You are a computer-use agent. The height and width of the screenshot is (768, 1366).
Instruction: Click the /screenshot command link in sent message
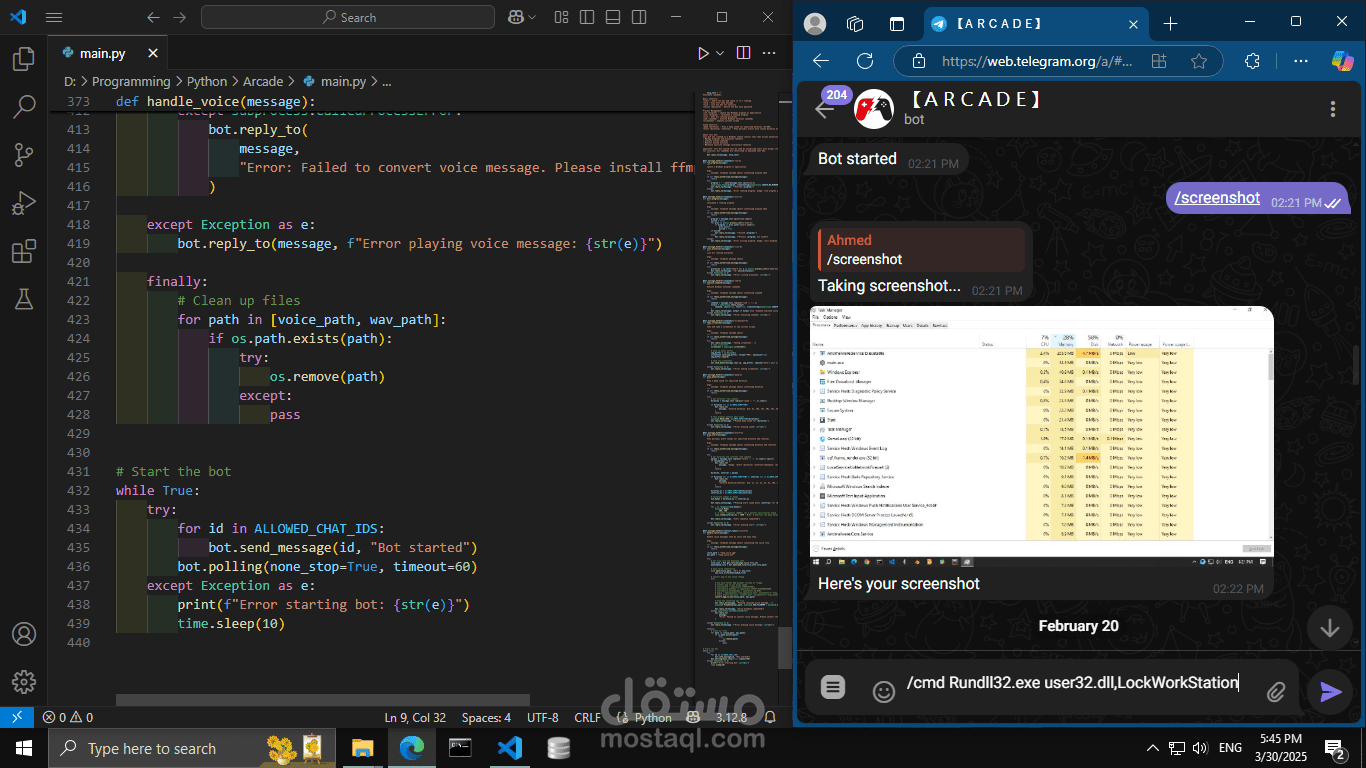[x=1217, y=198]
